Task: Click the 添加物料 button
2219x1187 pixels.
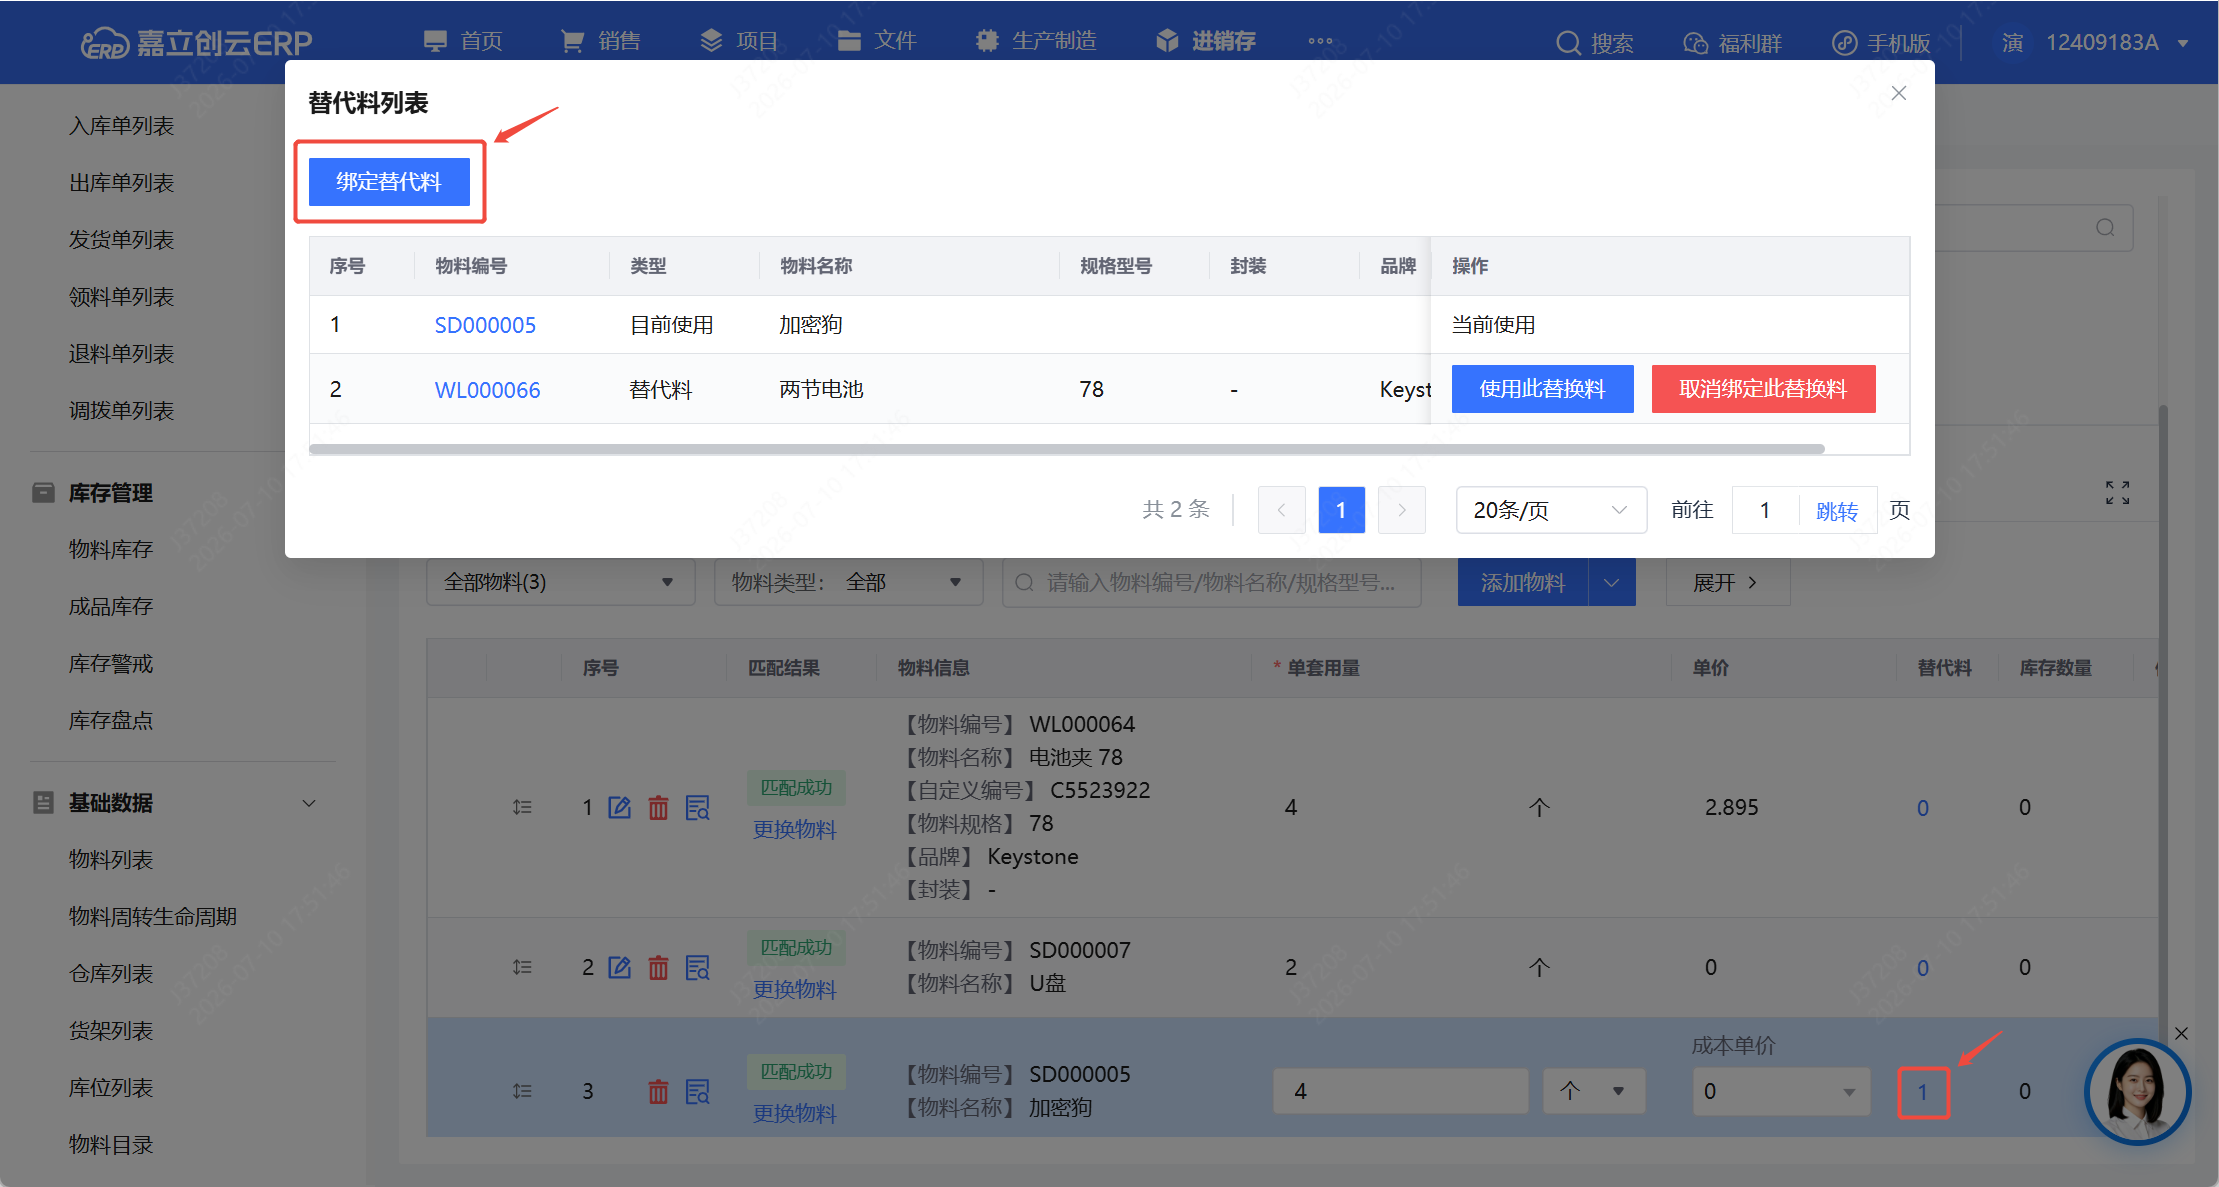Action: pos(1522,582)
